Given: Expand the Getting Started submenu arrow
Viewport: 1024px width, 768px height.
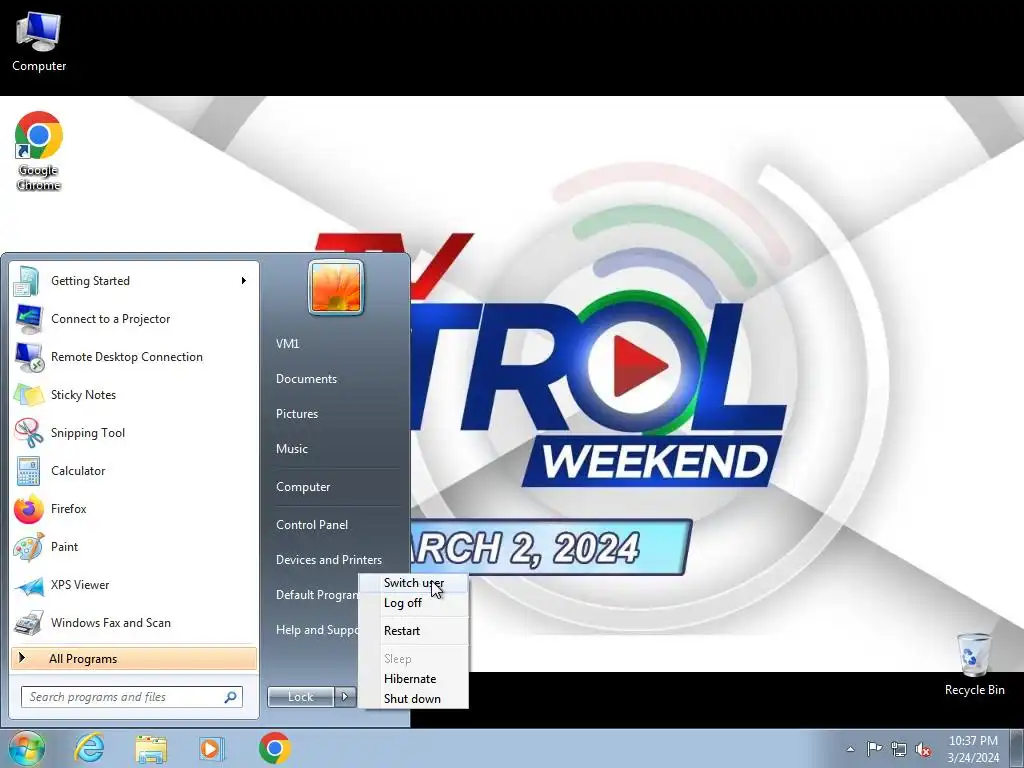Looking at the screenshot, I should click(x=244, y=281).
